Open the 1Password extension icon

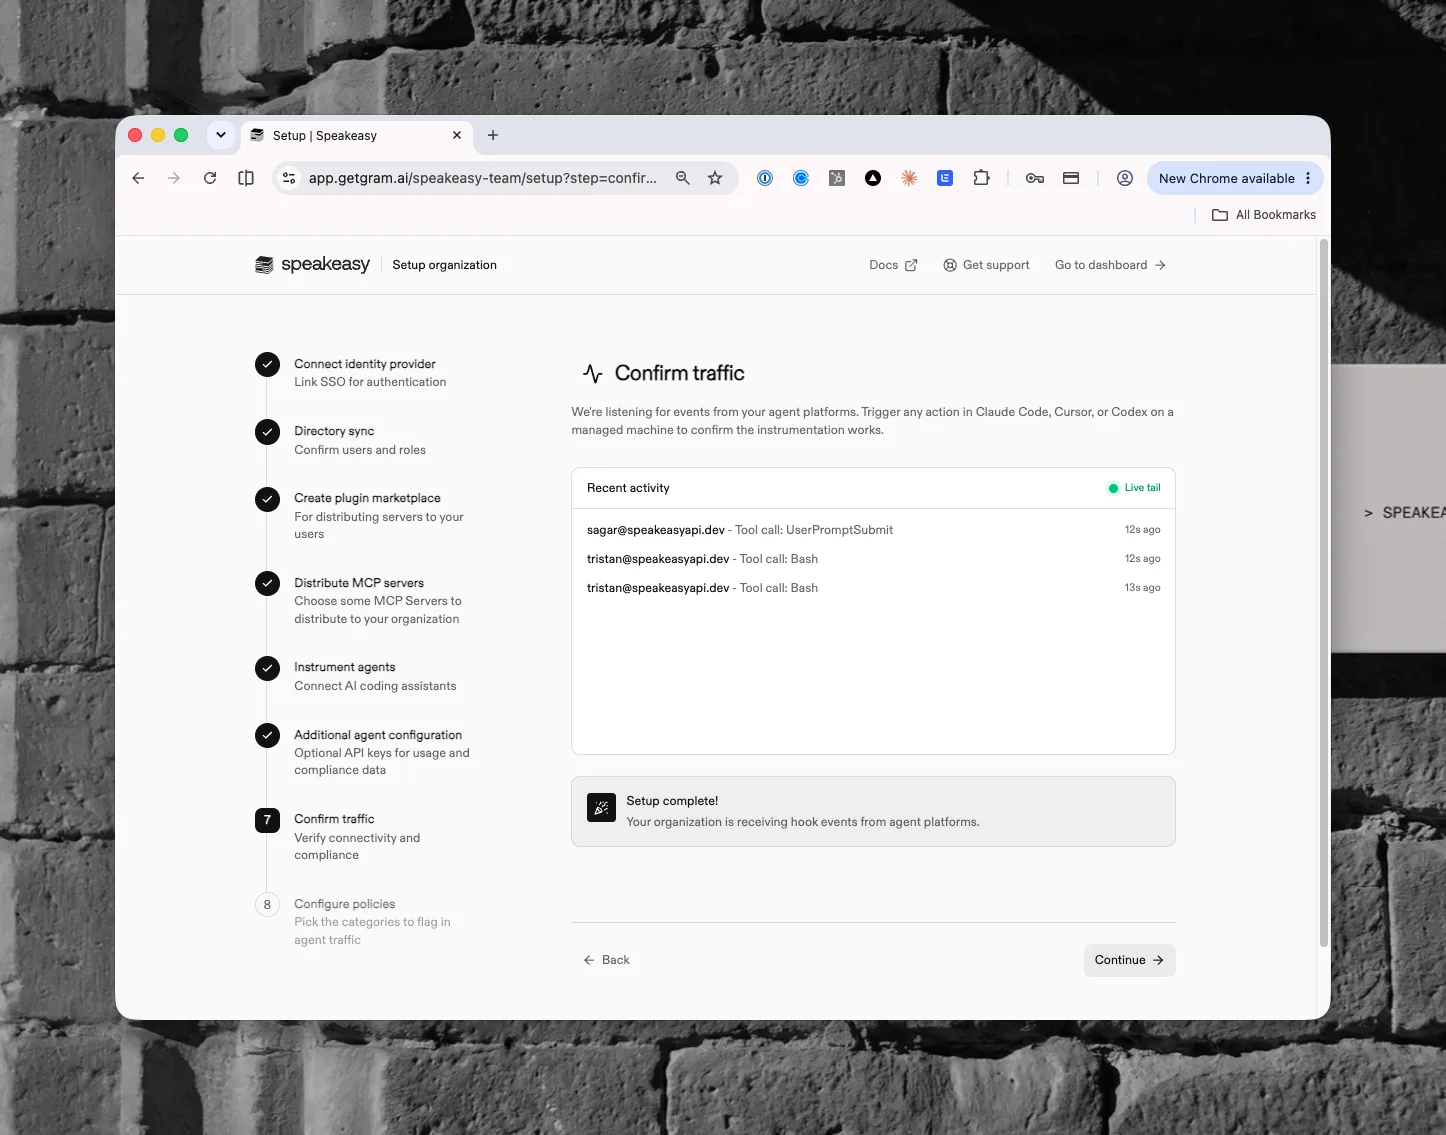[765, 178]
